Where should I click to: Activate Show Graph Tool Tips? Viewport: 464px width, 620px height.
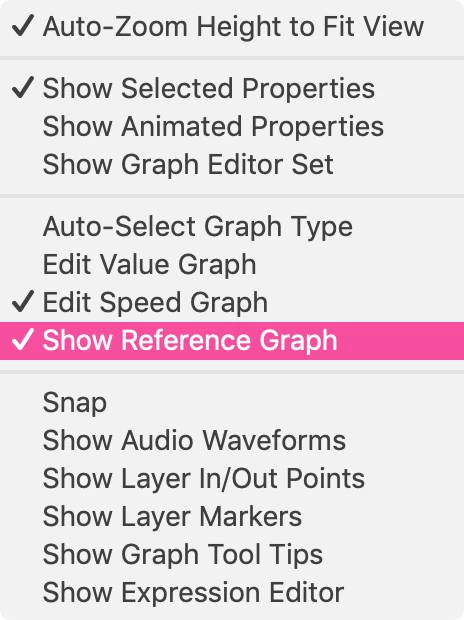[x=232, y=554]
